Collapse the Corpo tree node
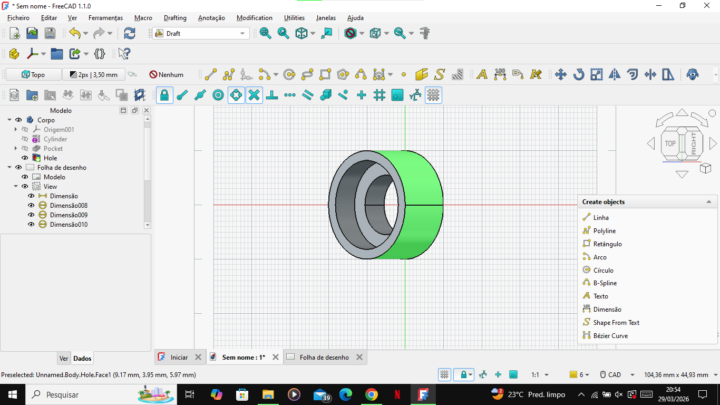The width and height of the screenshot is (720, 405). [9, 120]
